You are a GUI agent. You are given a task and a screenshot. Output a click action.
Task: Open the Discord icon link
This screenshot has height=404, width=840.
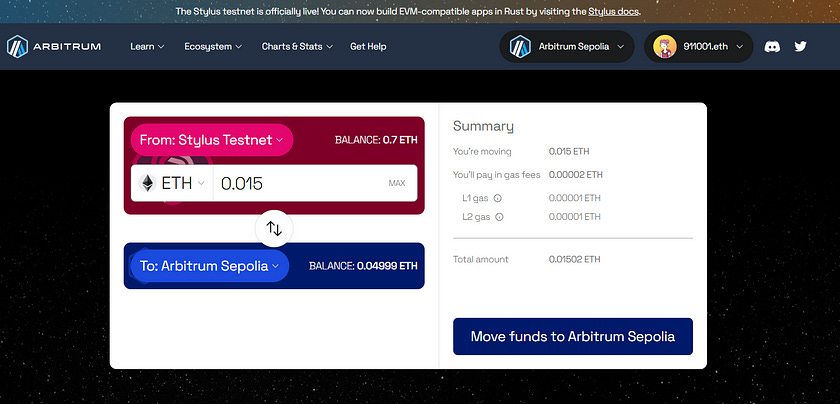point(772,47)
